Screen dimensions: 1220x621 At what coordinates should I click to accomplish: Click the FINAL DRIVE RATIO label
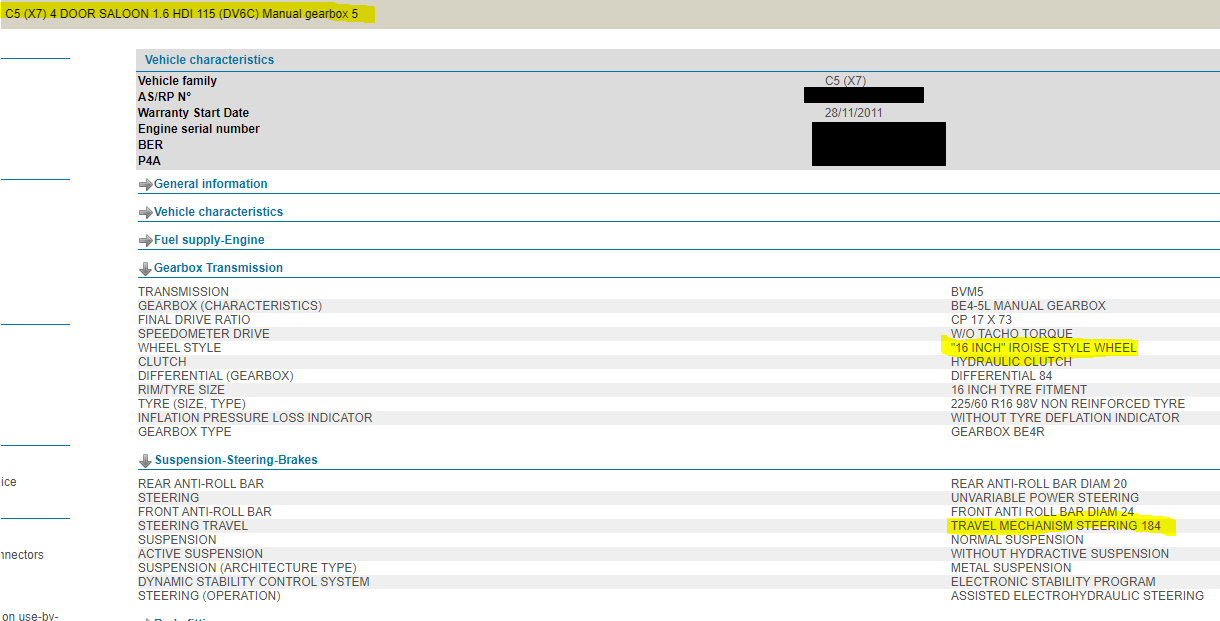coord(194,320)
